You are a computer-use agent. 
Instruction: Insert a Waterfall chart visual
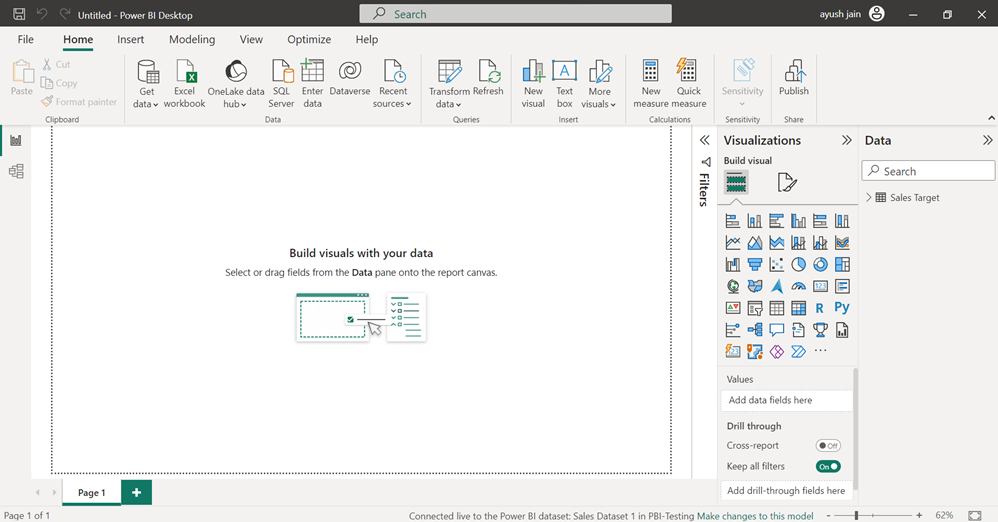tap(733, 264)
